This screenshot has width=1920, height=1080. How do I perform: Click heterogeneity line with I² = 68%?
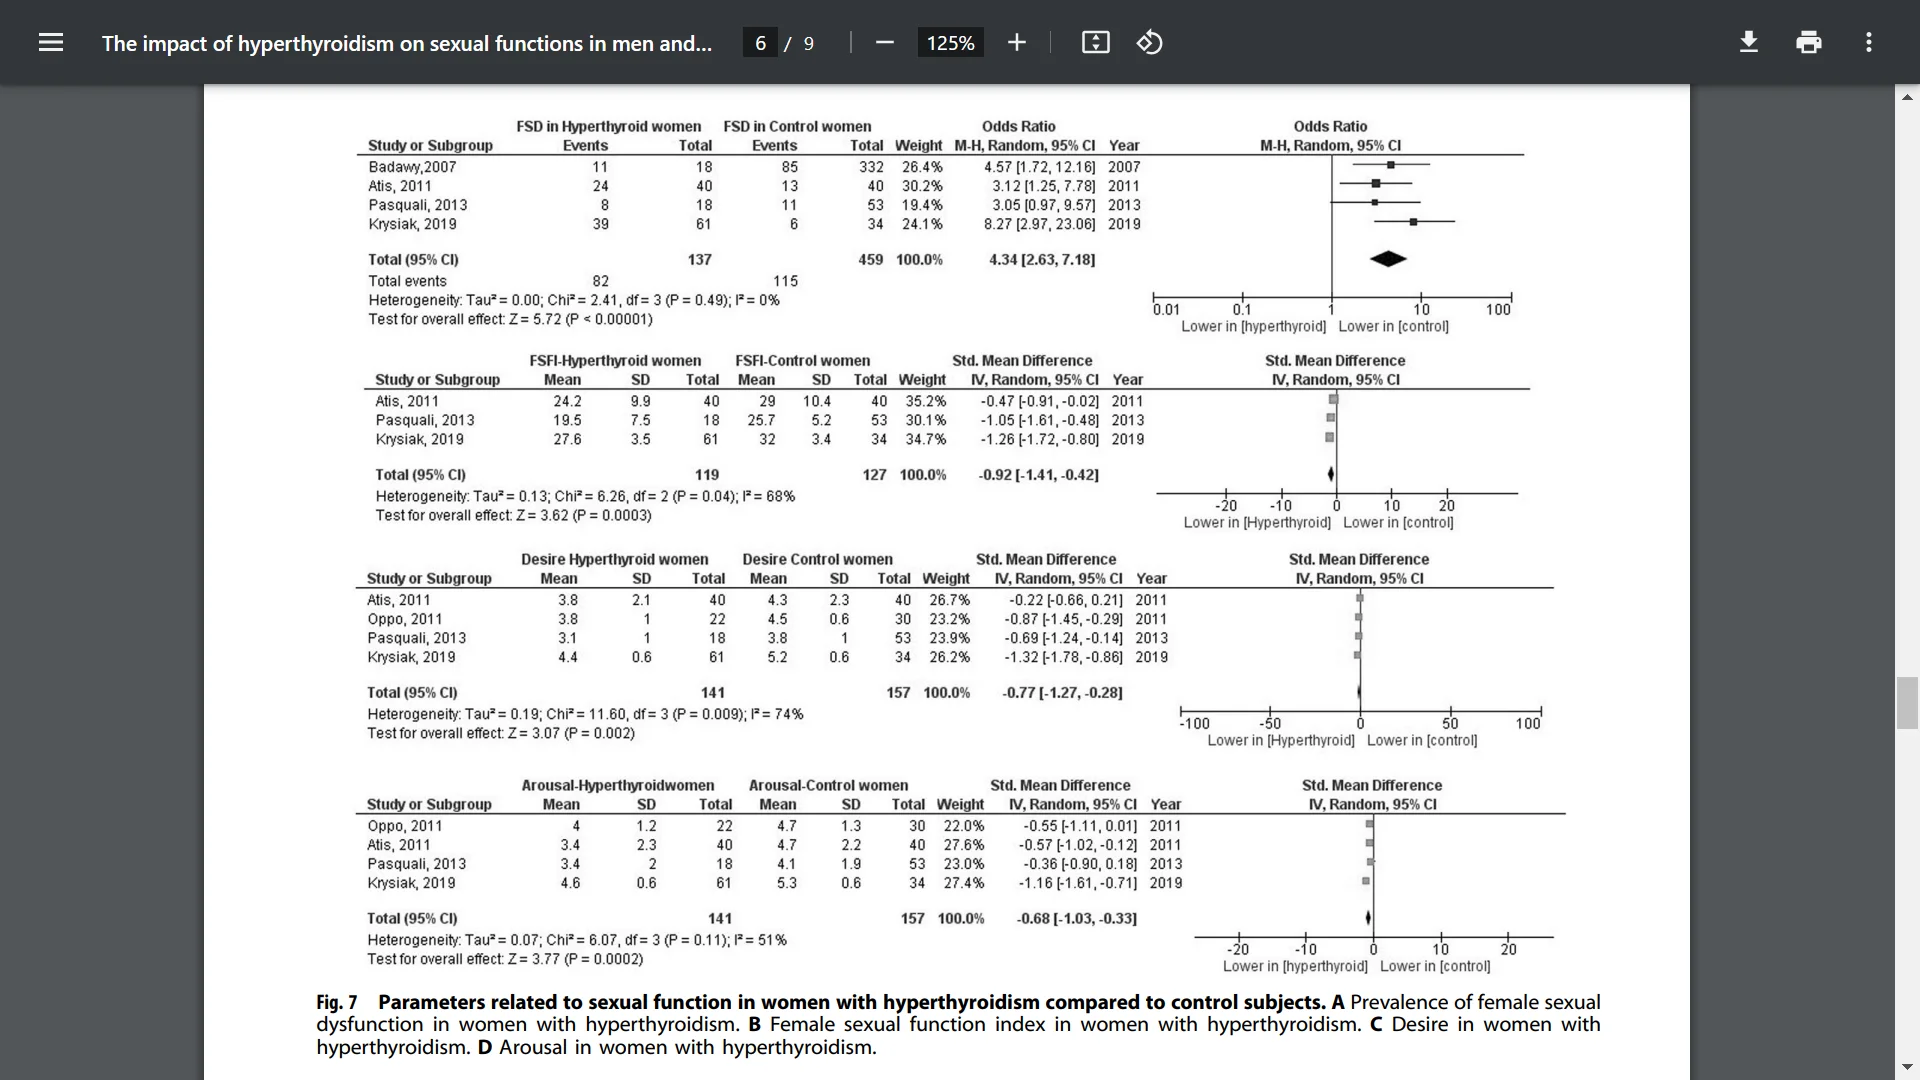click(x=585, y=496)
